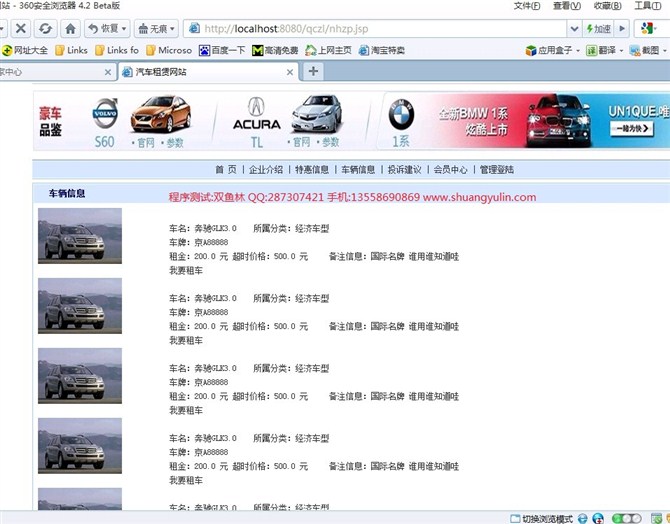
Task: Open the 应用盒子 app box
Action: pos(552,50)
